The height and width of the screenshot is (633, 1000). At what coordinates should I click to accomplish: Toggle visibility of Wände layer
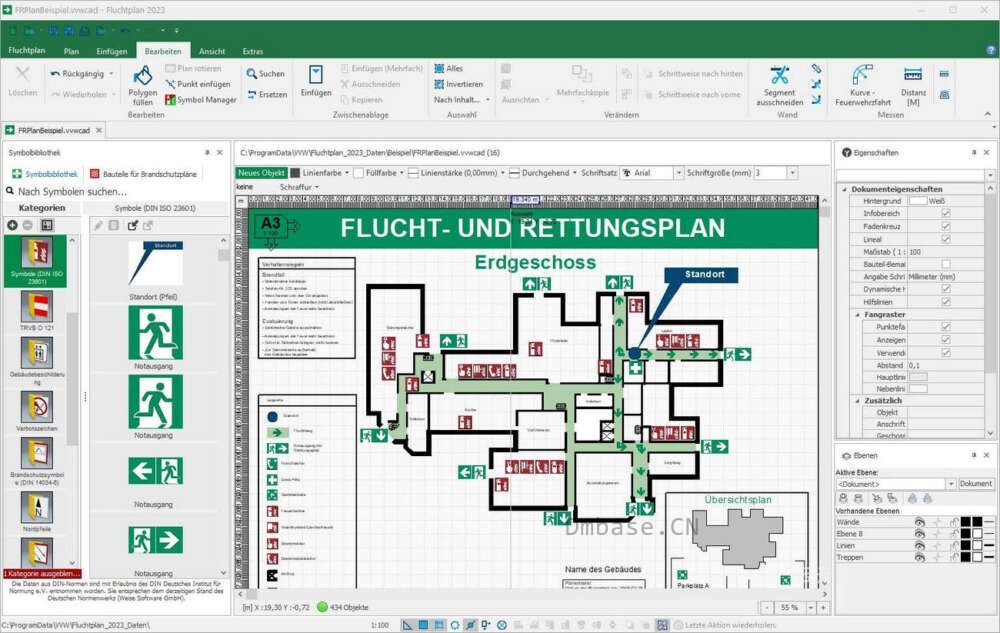coord(920,522)
